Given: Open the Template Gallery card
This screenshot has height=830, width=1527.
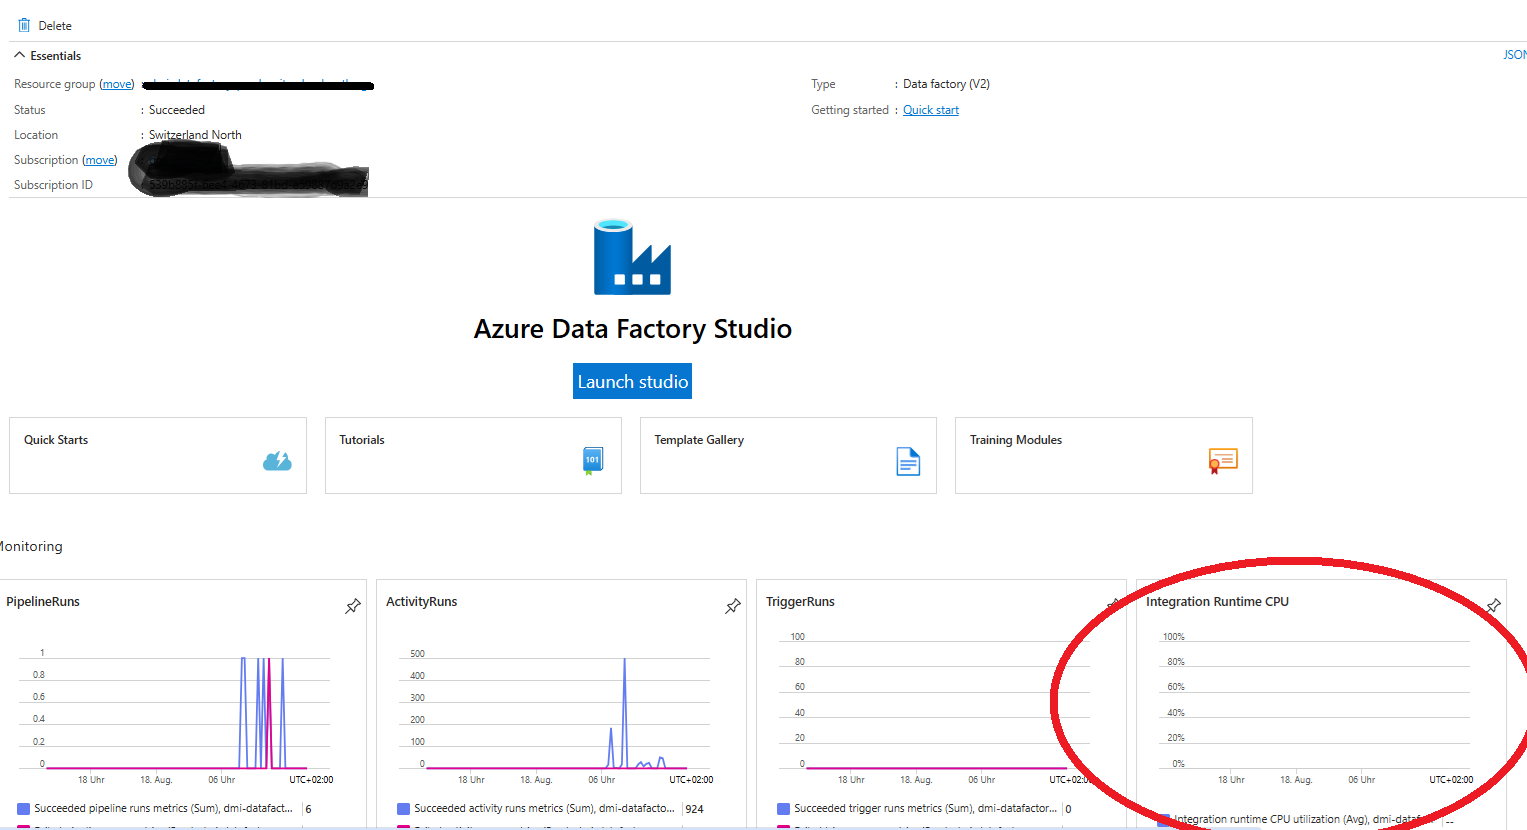Looking at the screenshot, I should 788,455.
